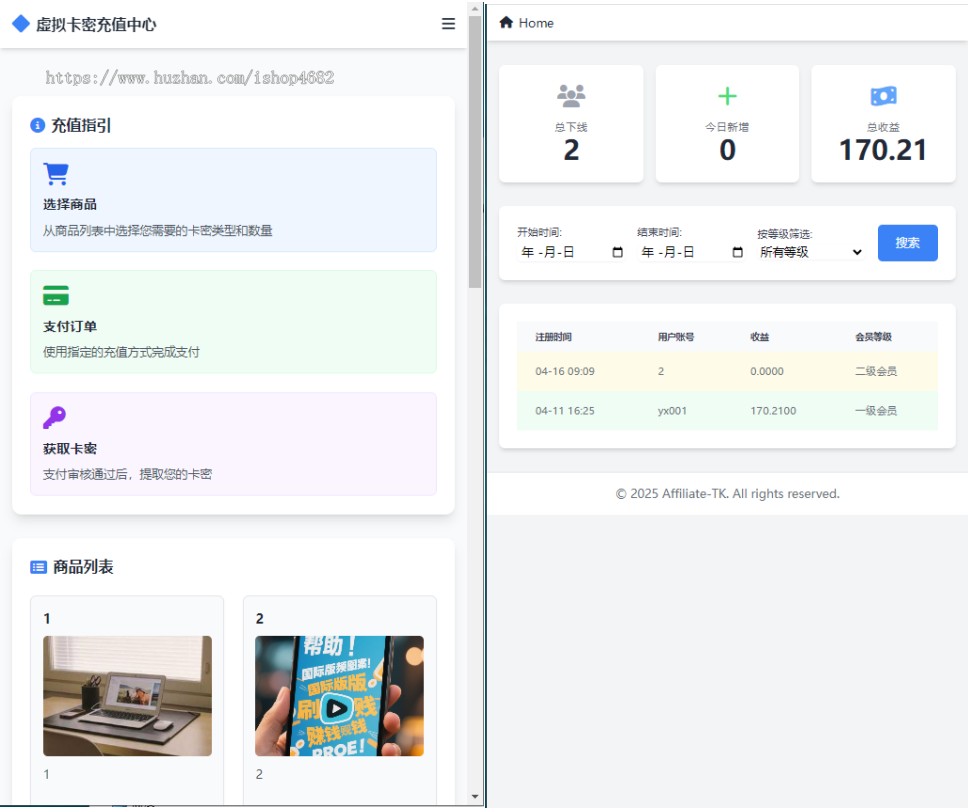Image resolution: width=972 pixels, height=811 pixels.
Task: Click the 注册时间 column header
Action: (x=554, y=338)
